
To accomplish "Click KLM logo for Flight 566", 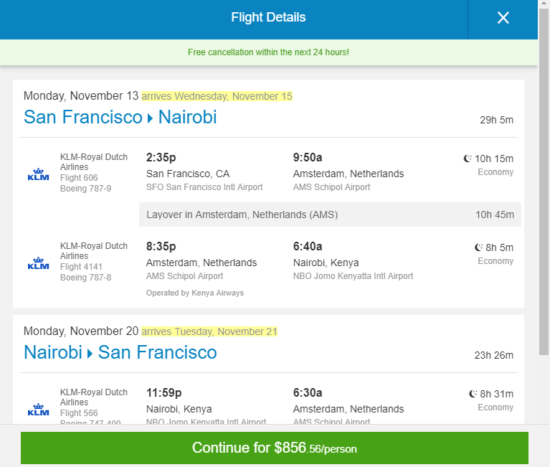I will coord(38,409).
